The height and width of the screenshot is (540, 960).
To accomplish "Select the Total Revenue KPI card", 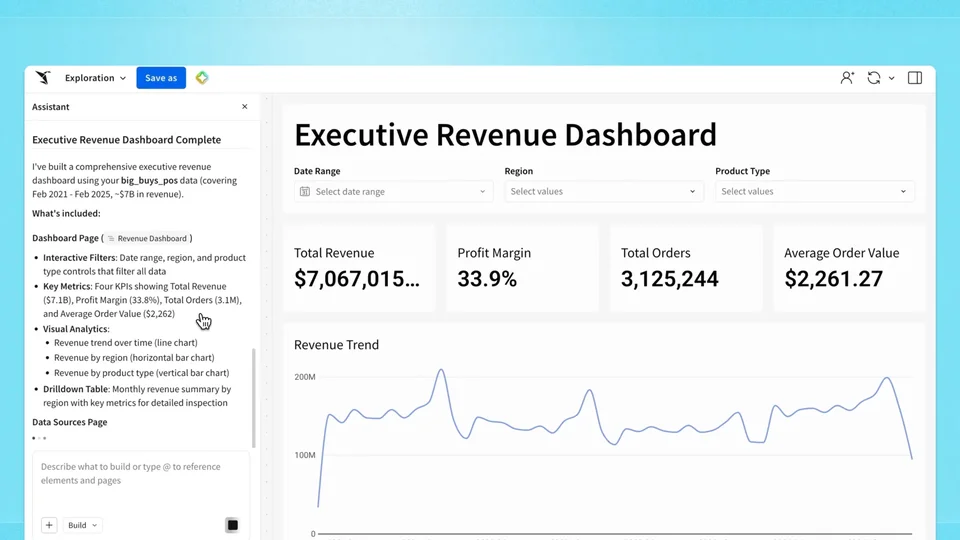I will (x=359, y=268).
